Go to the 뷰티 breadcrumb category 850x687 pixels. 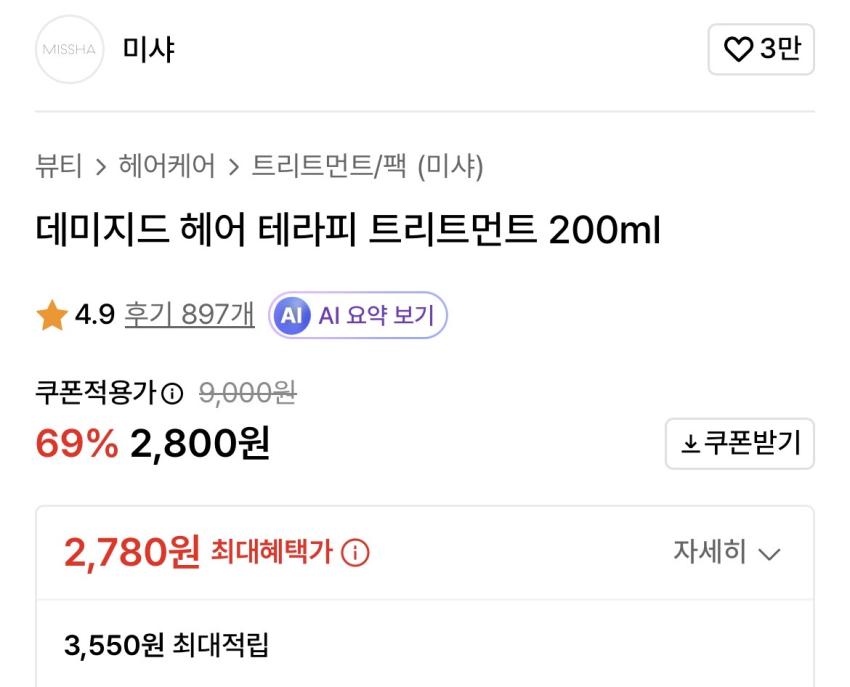[x=59, y=165]
